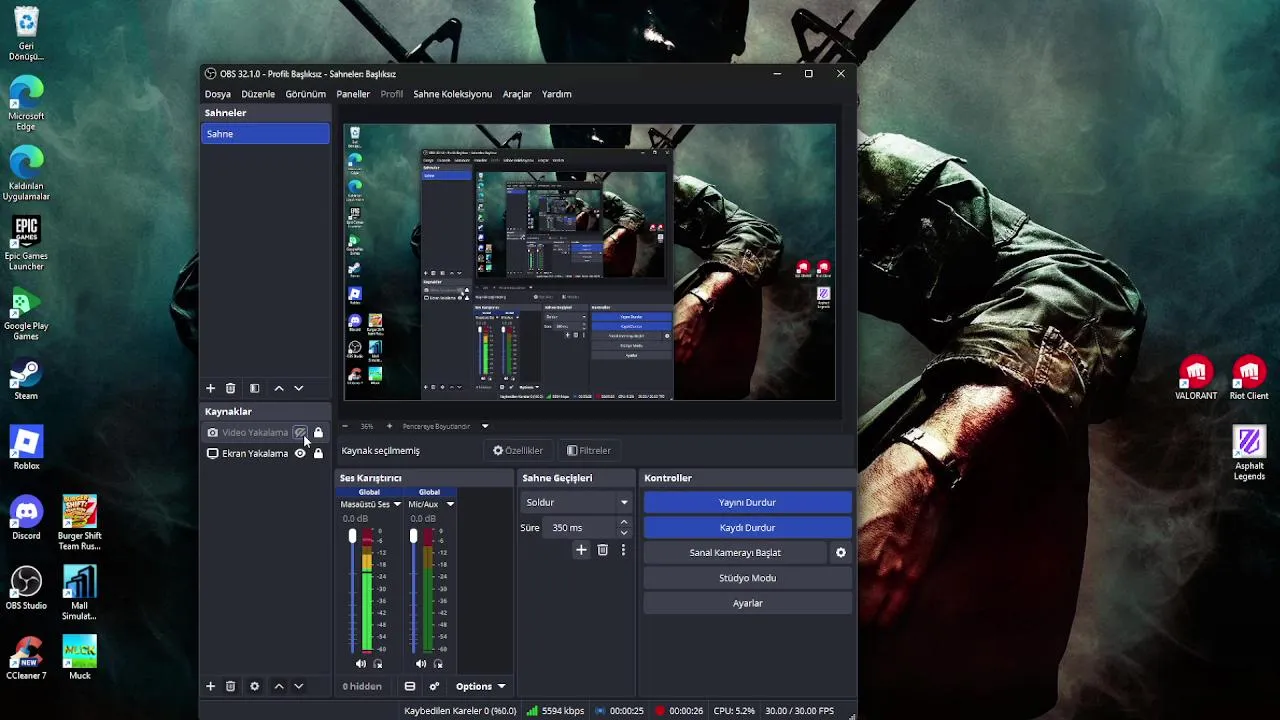Open the Sahne Koleksiyonu menu
Viewport: 1280px width, 720px height.
point(453,94)
